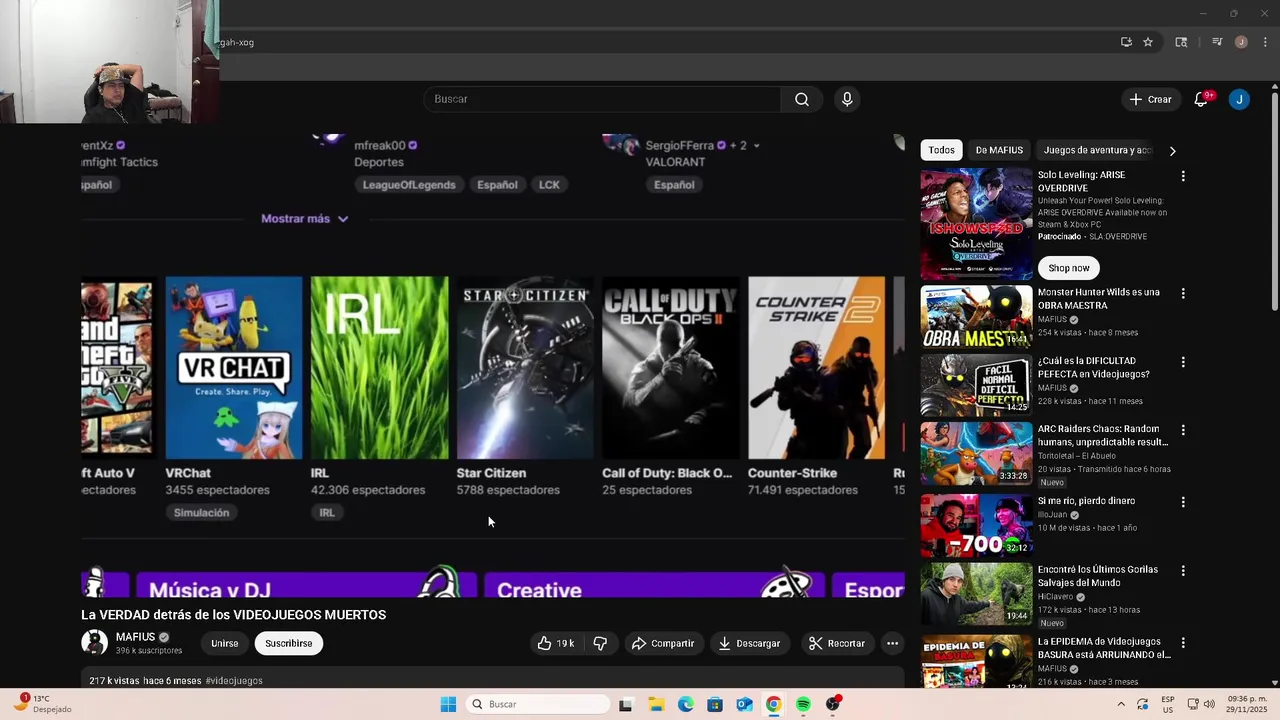1280x720 pixels.
Task: Install app icon in the address bar
Action: (1126, 42)
